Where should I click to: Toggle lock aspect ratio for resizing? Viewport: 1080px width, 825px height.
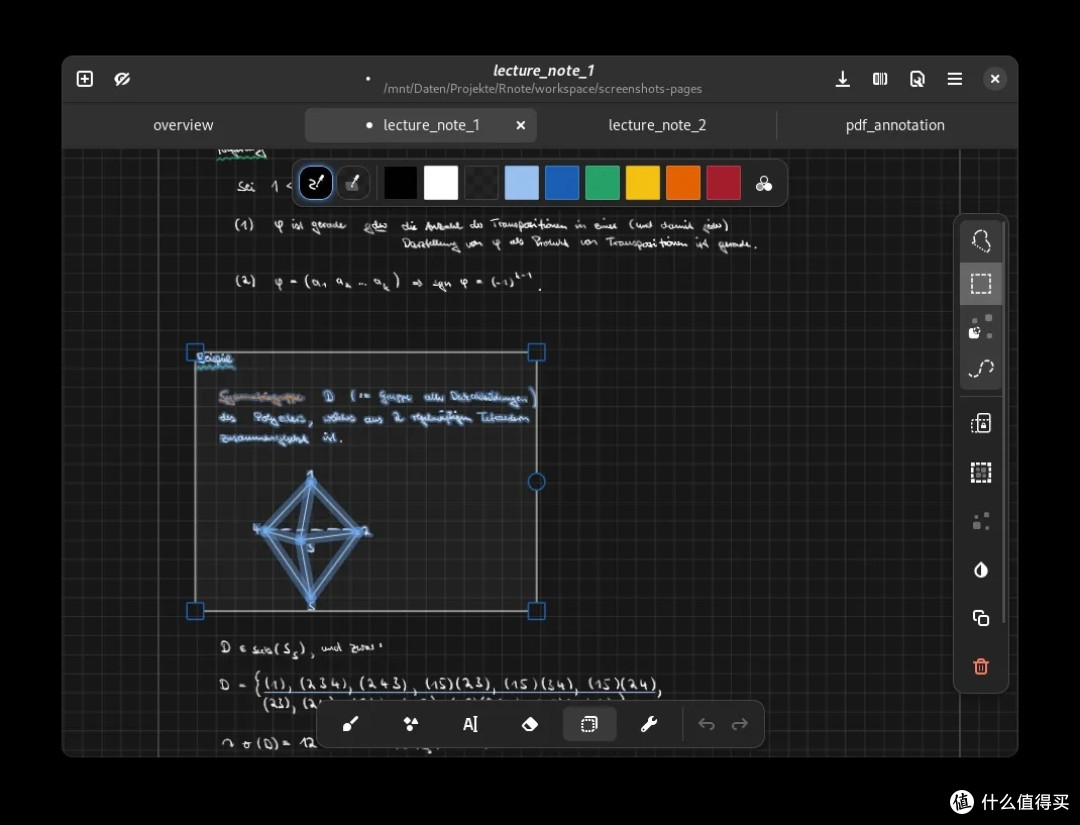tap(981, 424)
